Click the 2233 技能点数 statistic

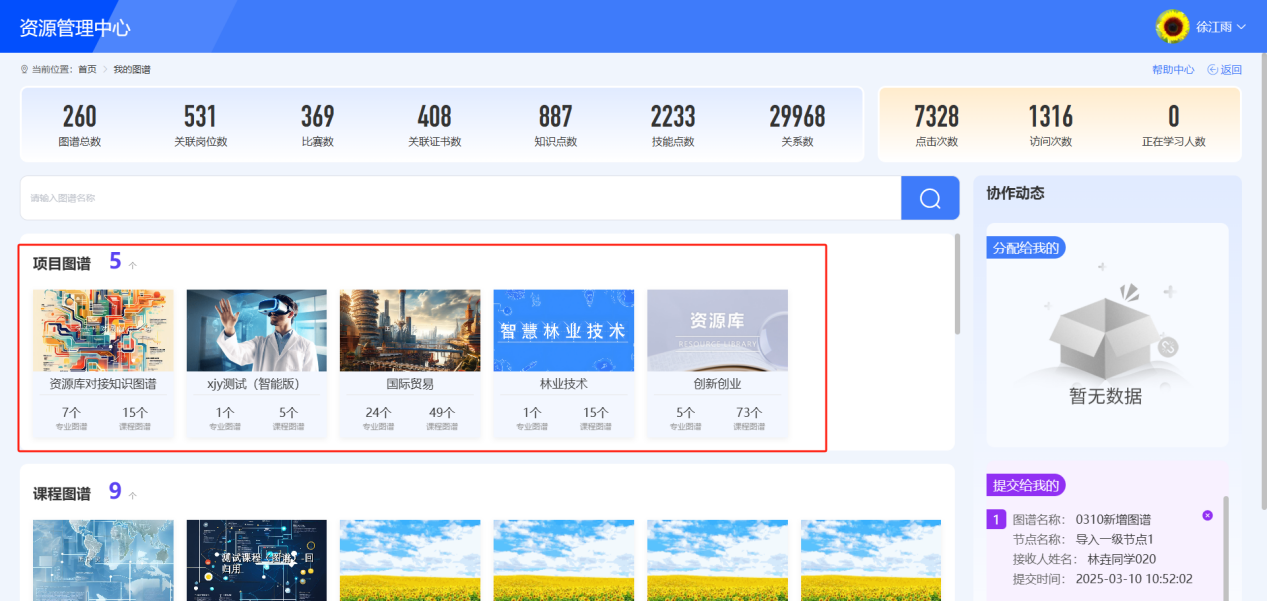(x=673, y=125)
